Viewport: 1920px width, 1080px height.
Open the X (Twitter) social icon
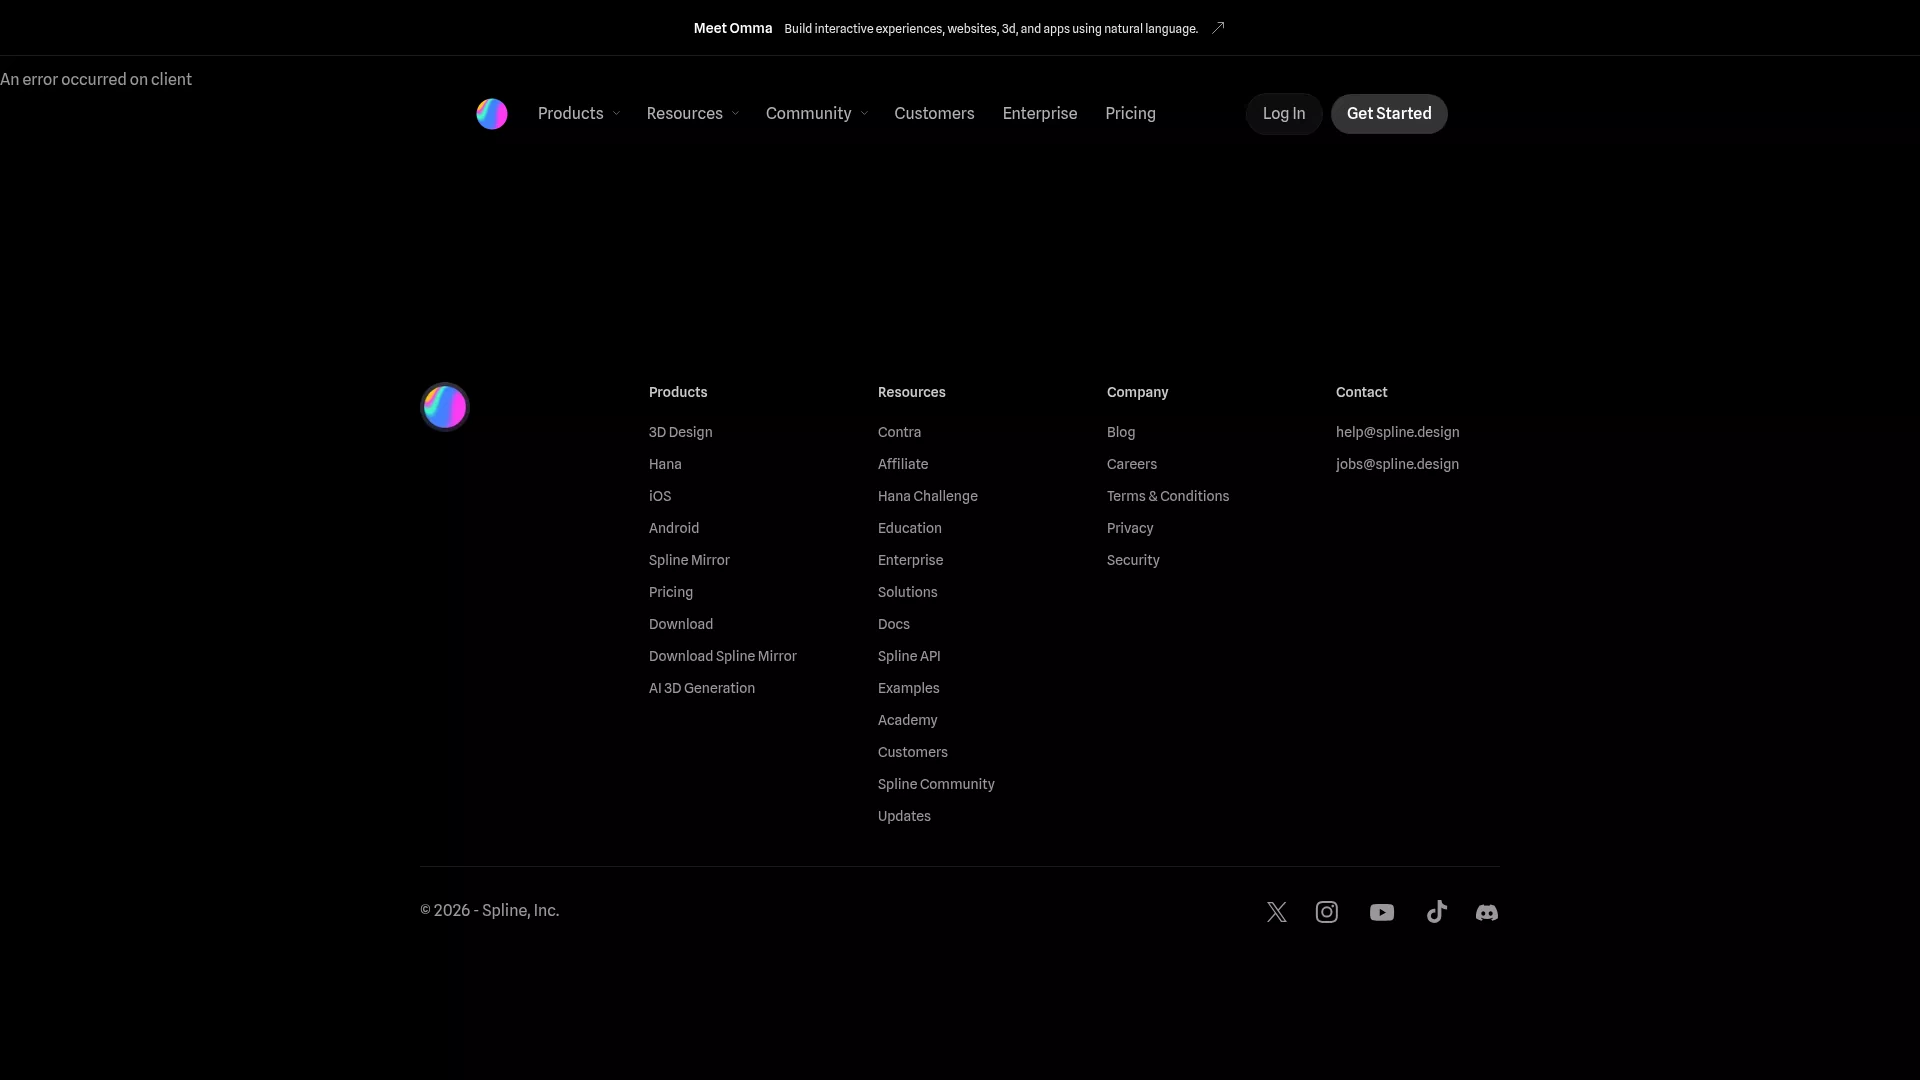1277,912
